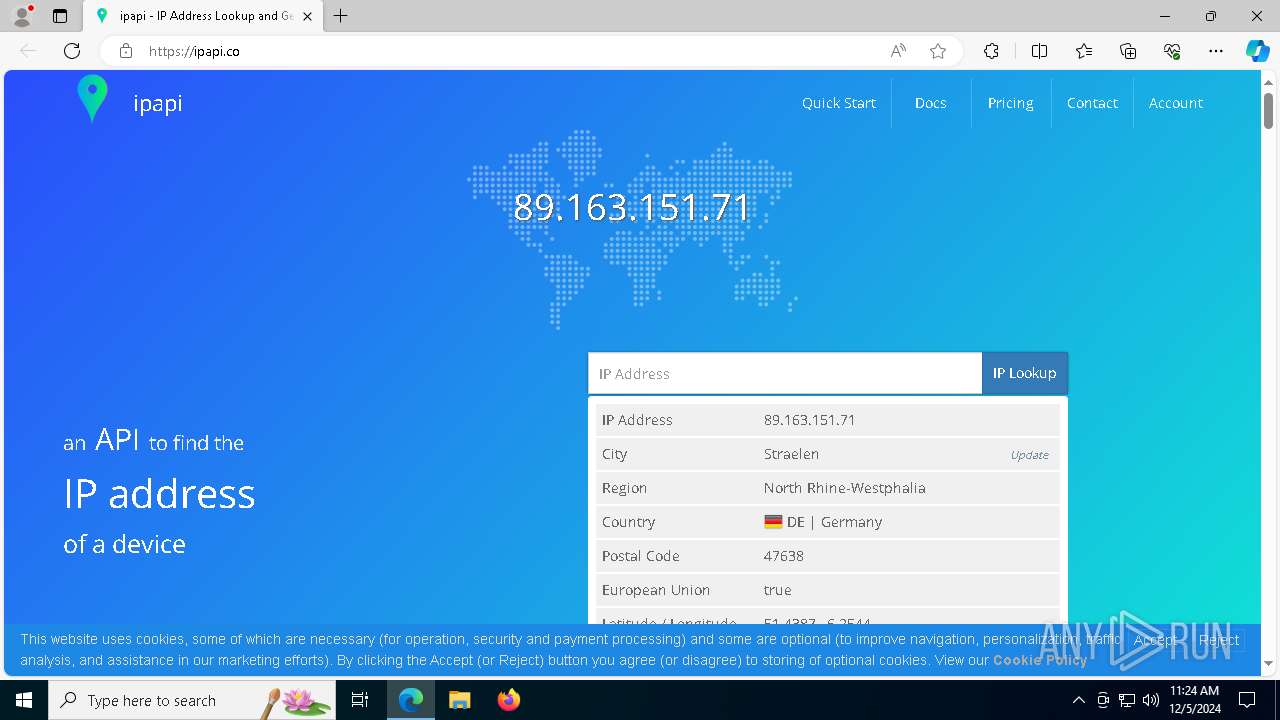Click the taskbar search box
This screenshot has height=720, width=1280.
click(x=192, y=700)
